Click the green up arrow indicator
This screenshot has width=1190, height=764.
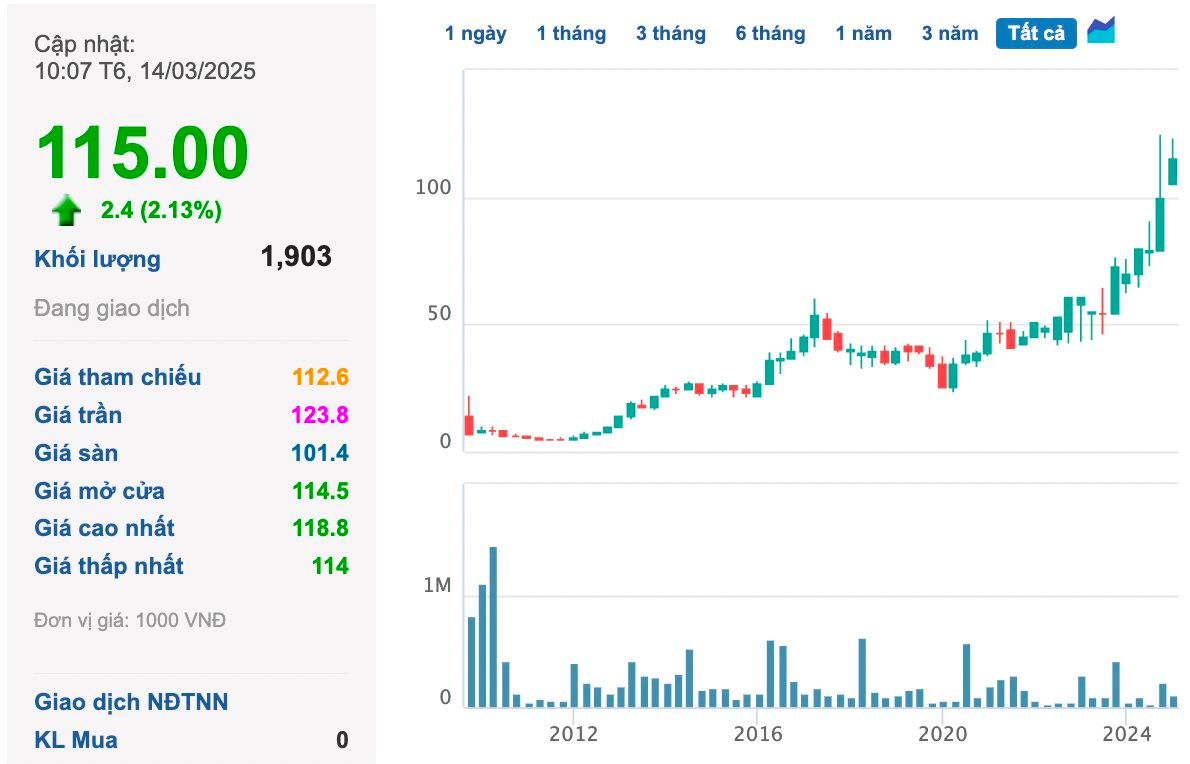[x=67, y=210]
